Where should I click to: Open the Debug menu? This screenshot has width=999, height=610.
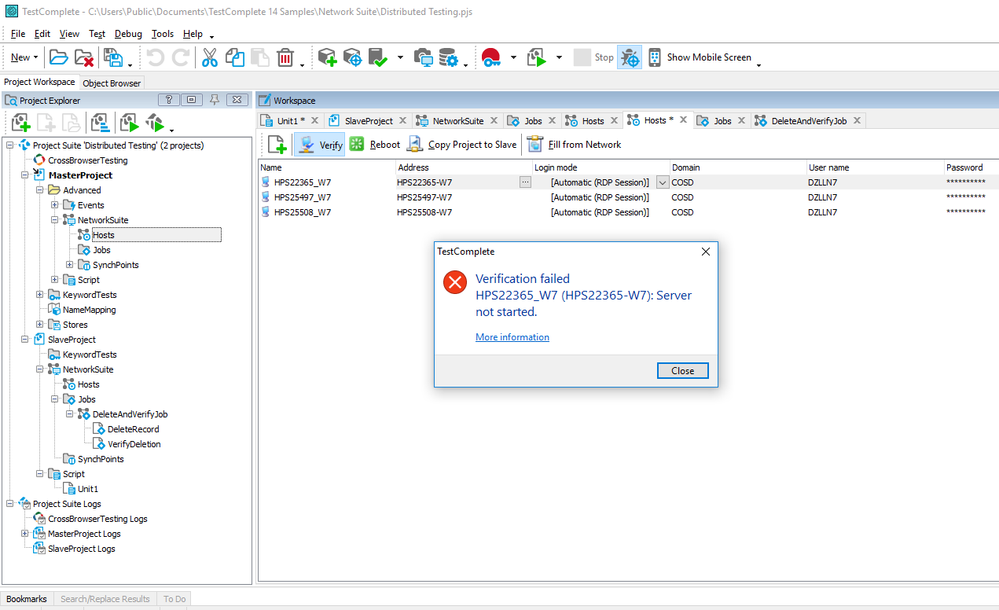128,34
